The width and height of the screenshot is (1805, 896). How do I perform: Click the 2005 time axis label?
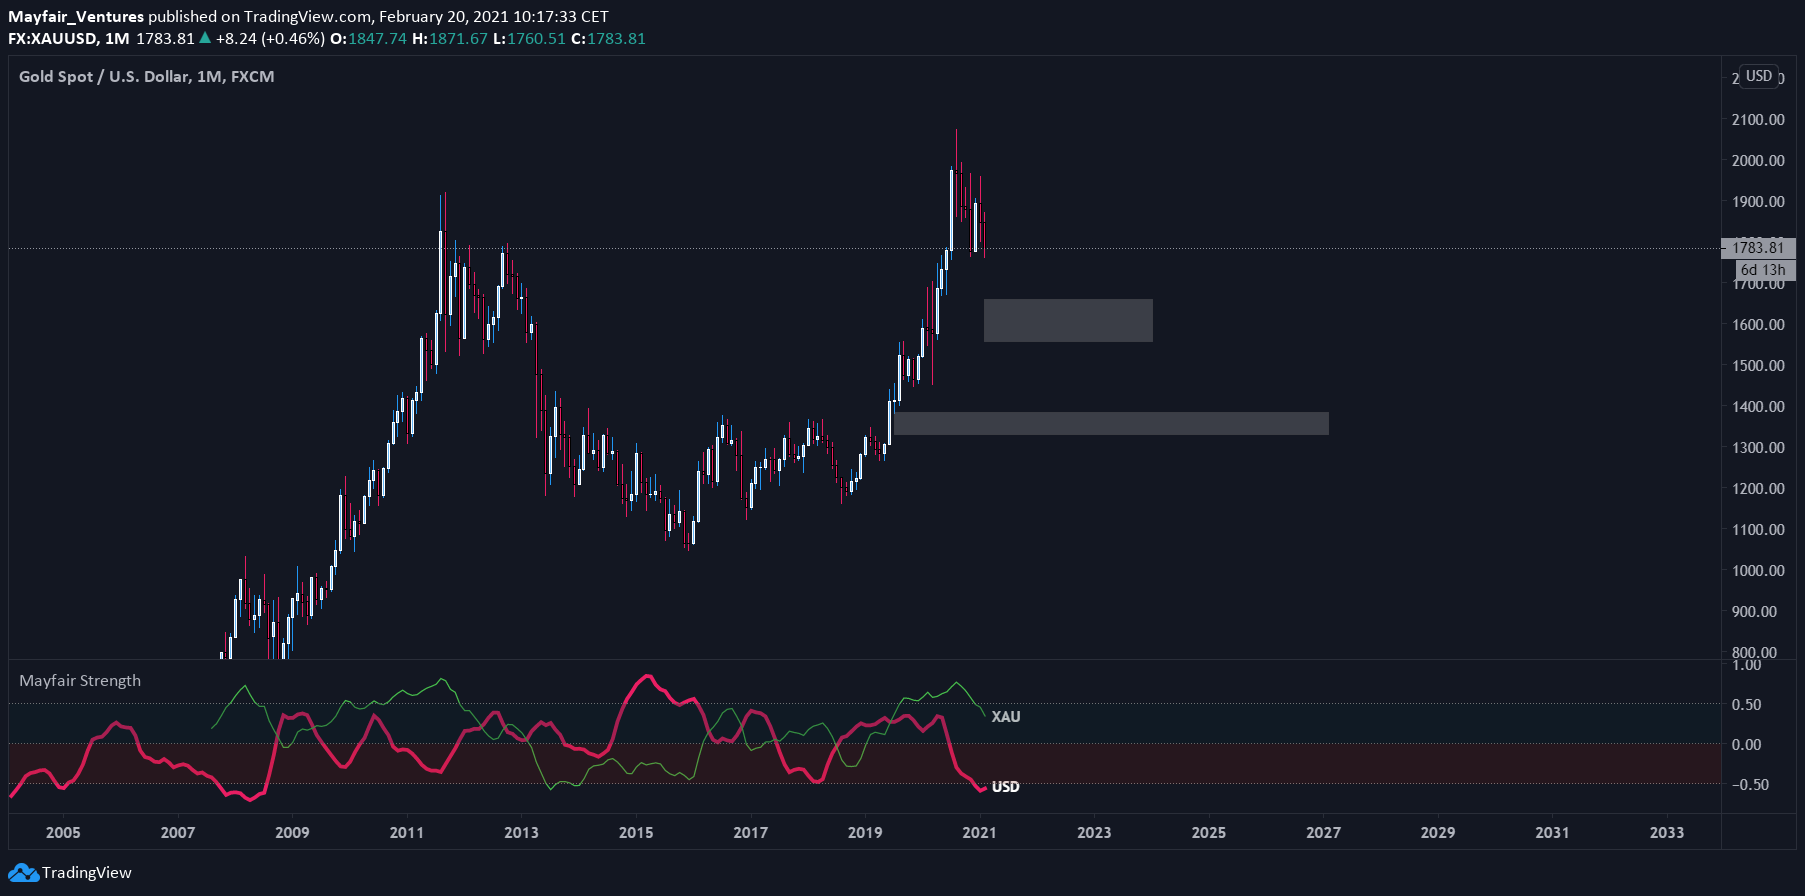tap(63, 833)
